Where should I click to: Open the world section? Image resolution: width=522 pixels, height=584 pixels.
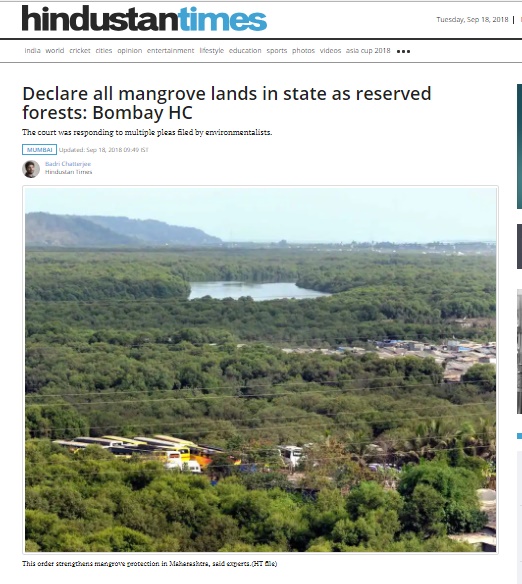55,51
